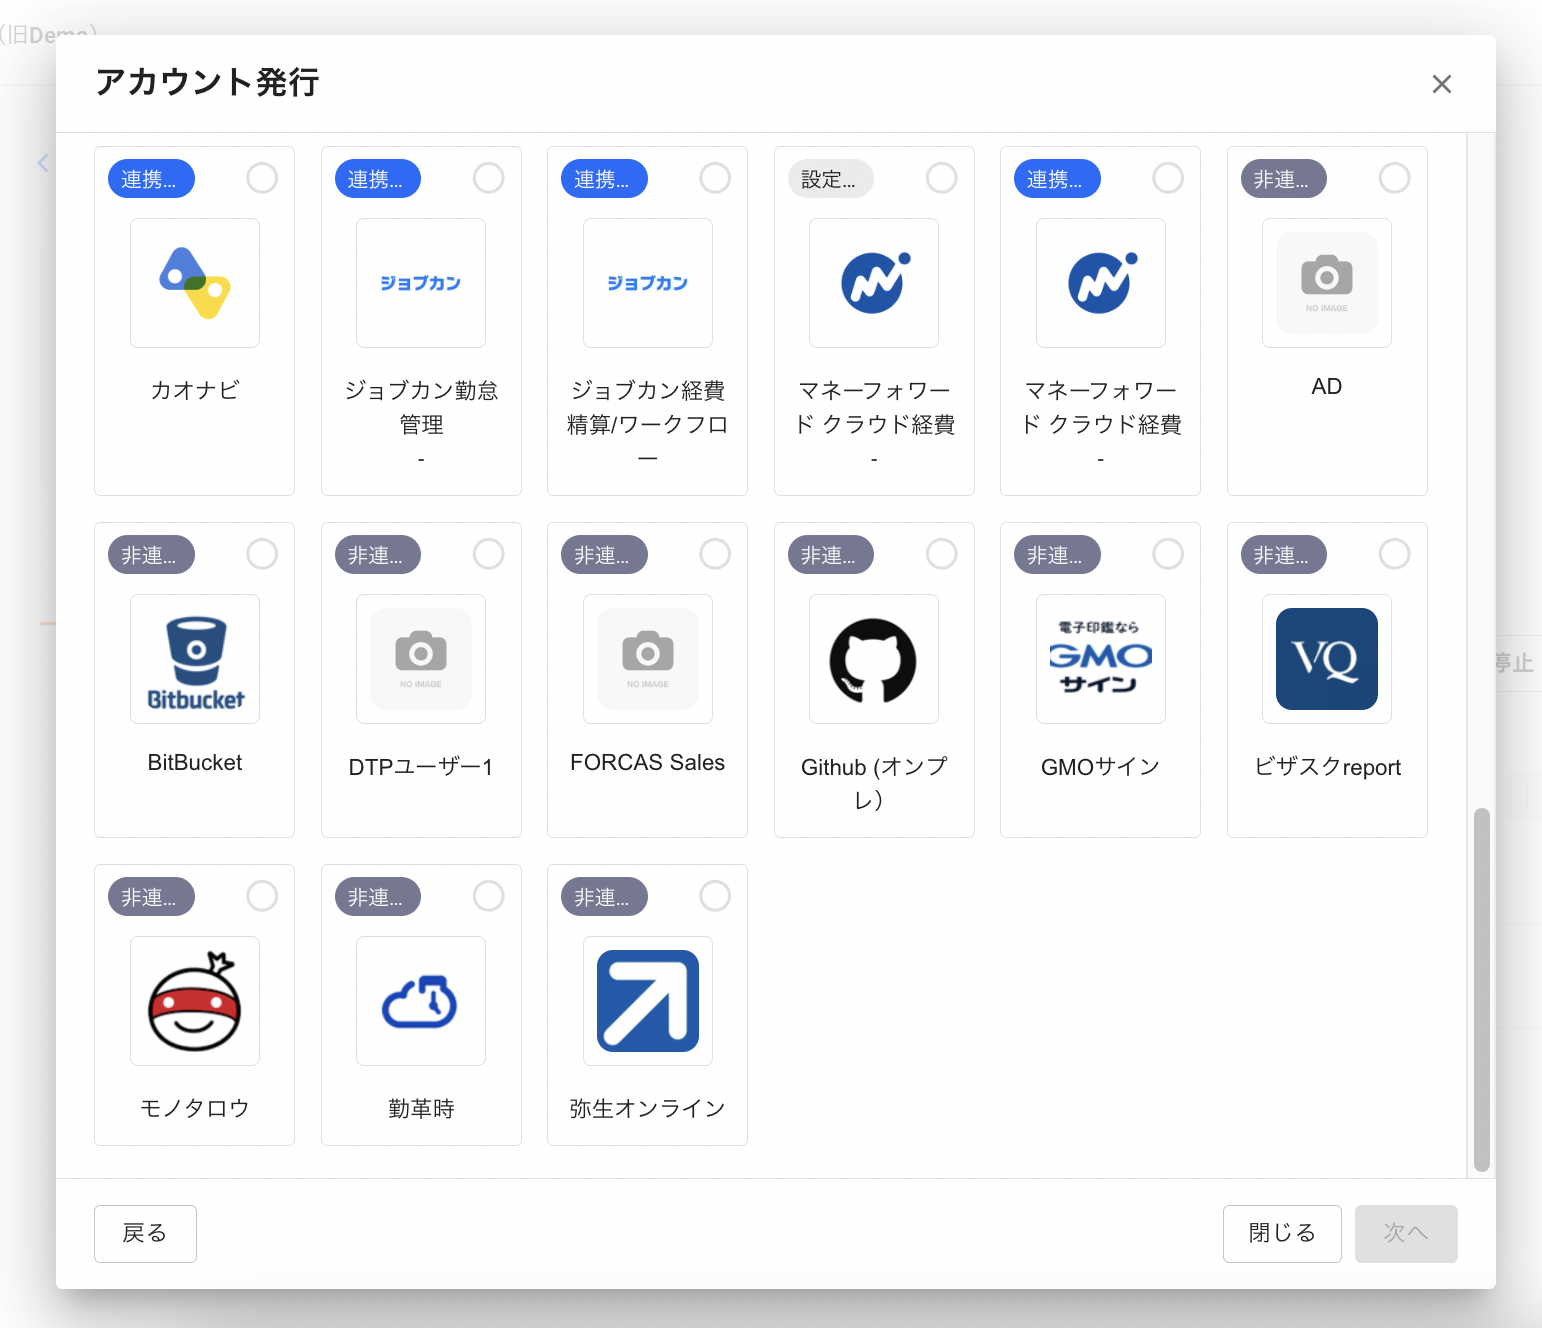
Task: Click the 勤革時 cloud clock icon
Action: click(x=421, y=1002)
